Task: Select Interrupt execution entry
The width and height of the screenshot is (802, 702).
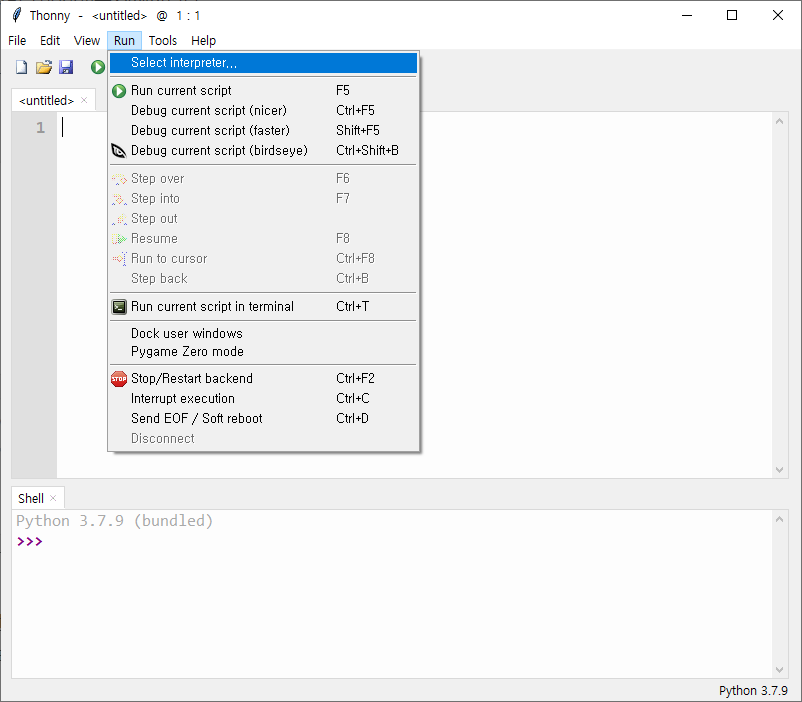Action: coord(263,399)
